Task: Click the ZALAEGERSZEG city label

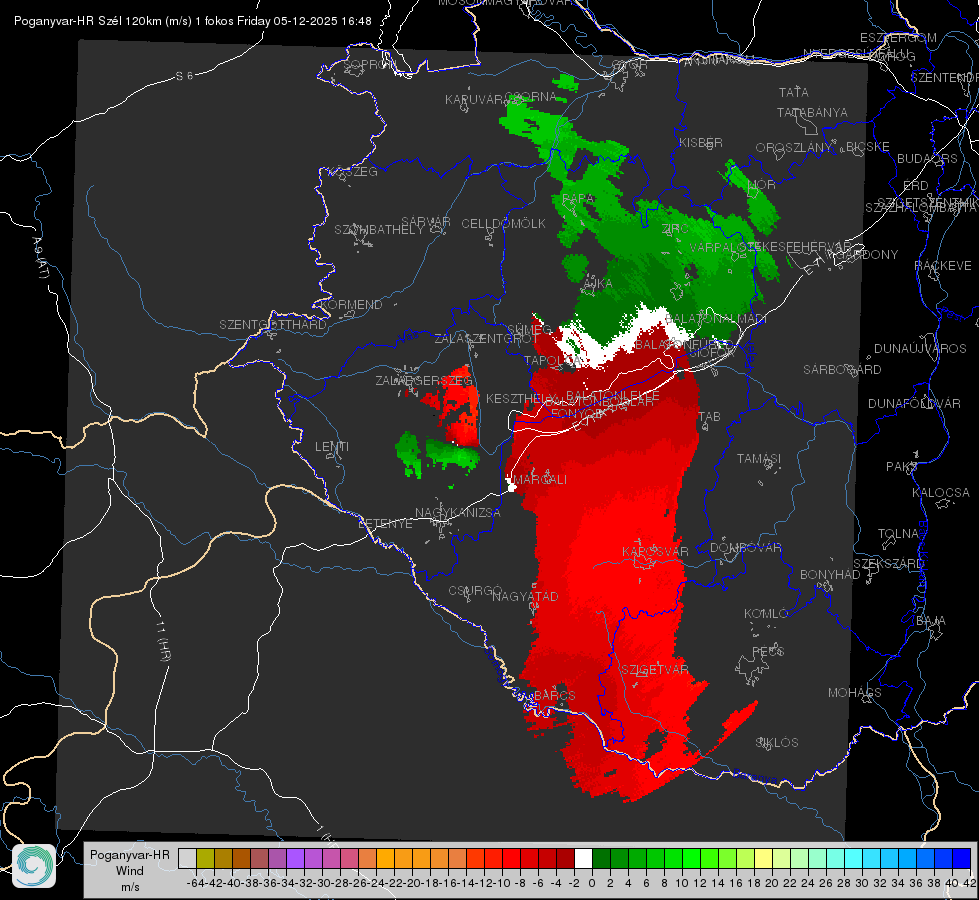Action: [x=424, y=380]
